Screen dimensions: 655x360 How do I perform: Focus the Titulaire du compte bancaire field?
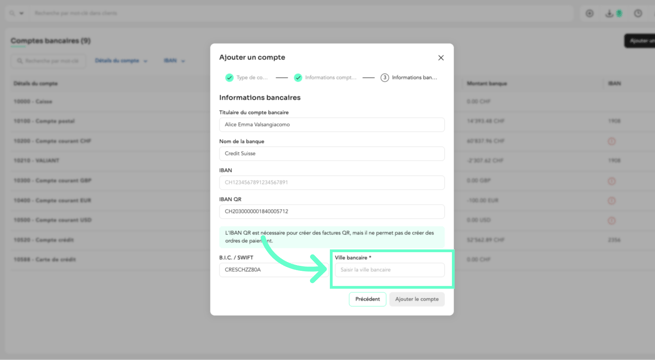(x=332, y=124)
